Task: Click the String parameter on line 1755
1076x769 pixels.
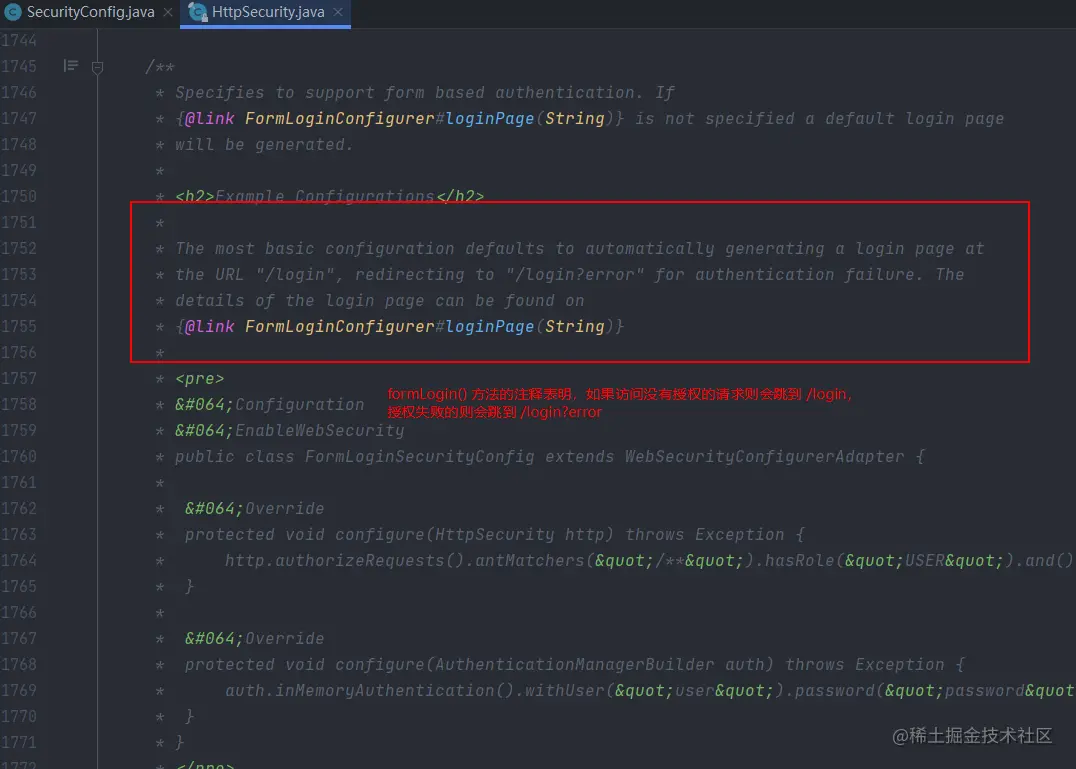Action: [x=575, y=327]
